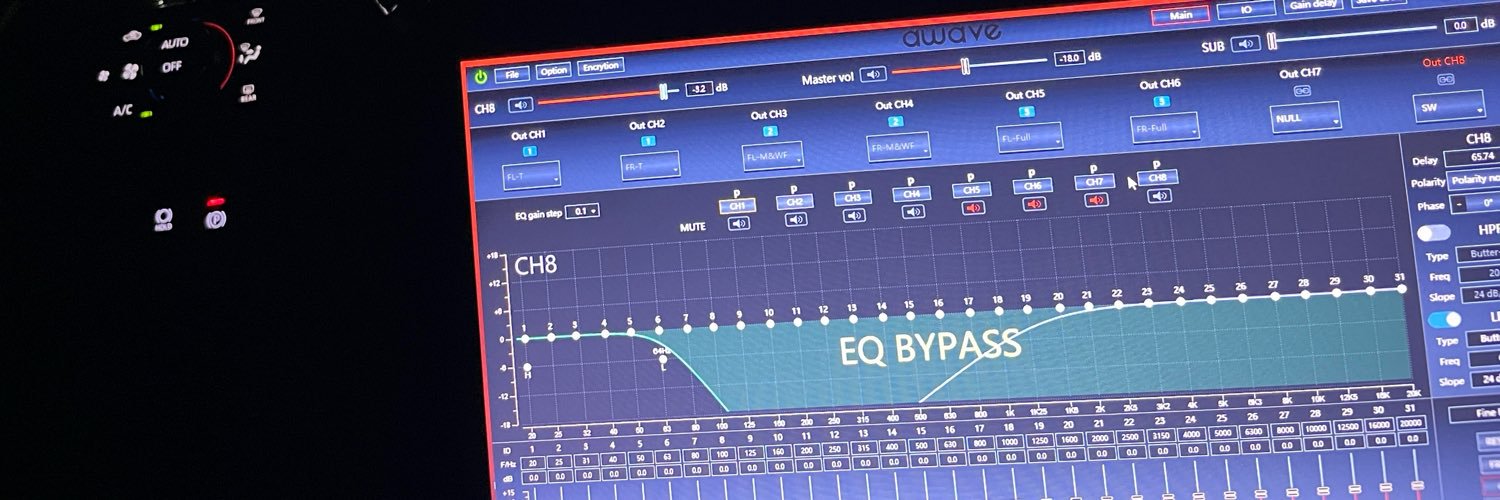Select EQ band point 16 on graph

tap(939, 315)
